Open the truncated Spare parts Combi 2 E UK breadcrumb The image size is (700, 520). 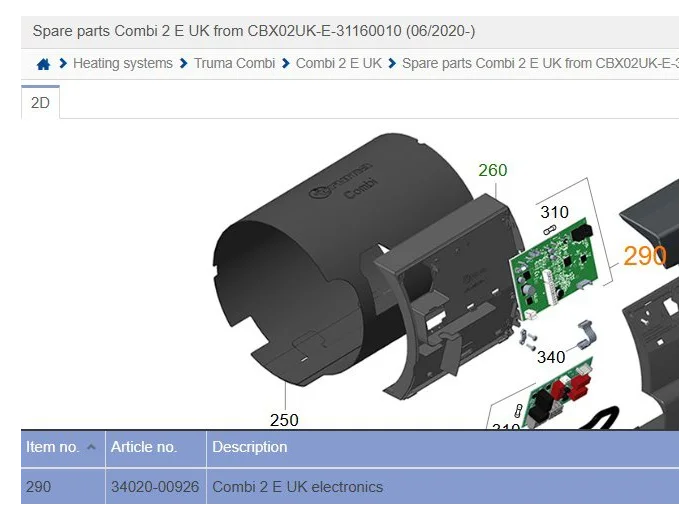pos(540,63)
